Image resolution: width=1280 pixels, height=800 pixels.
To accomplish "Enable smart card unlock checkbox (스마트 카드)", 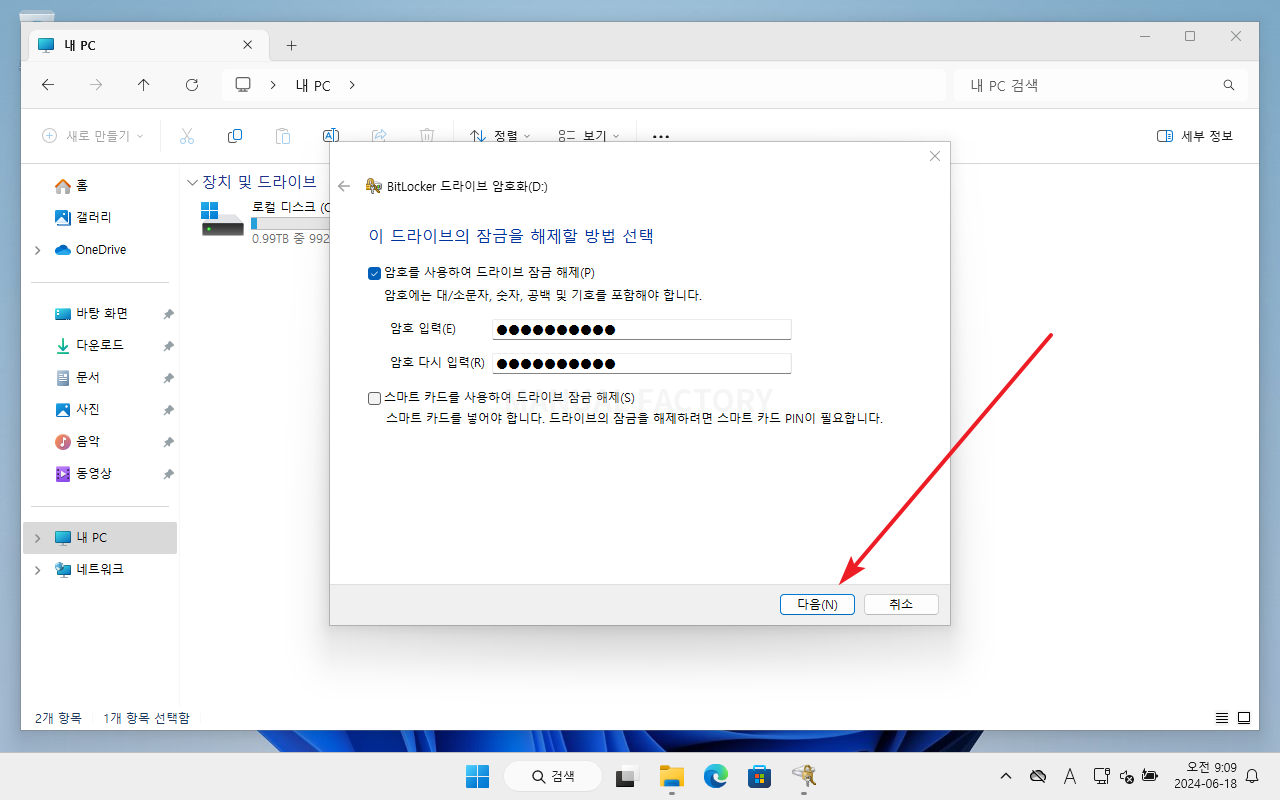I will tap(375, 398).
